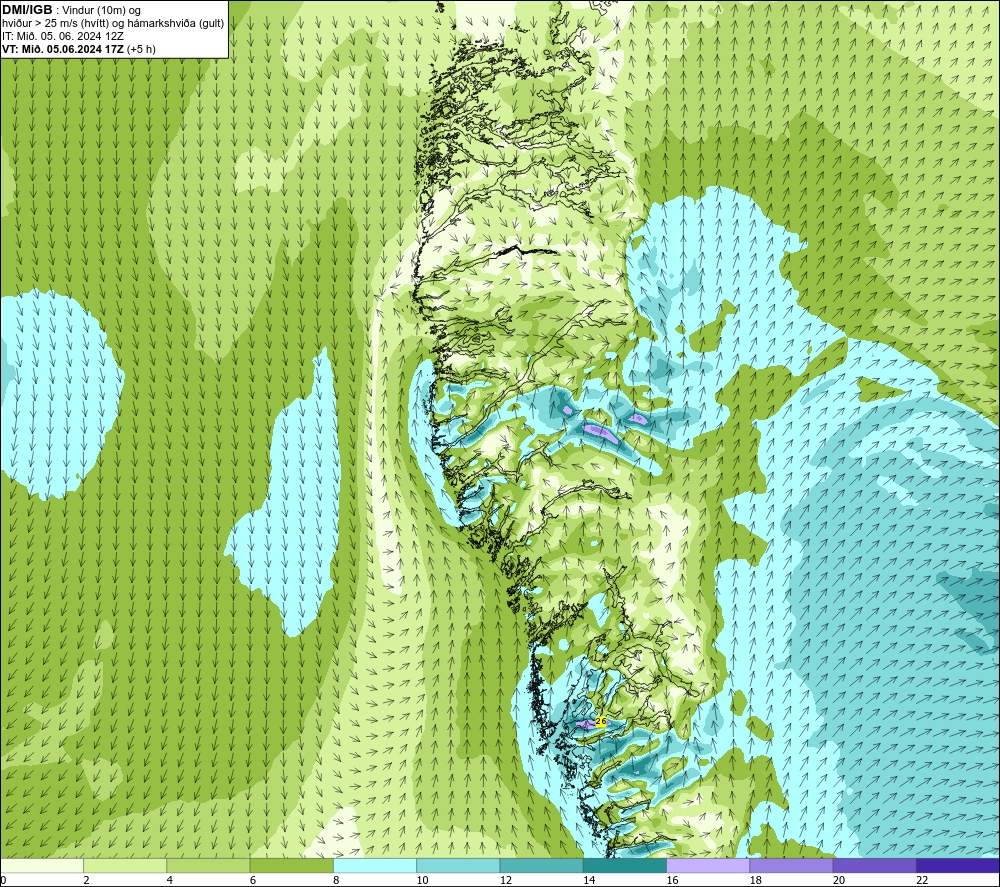Click the 20–22 m/s violet swatch

tap(874, 865)
